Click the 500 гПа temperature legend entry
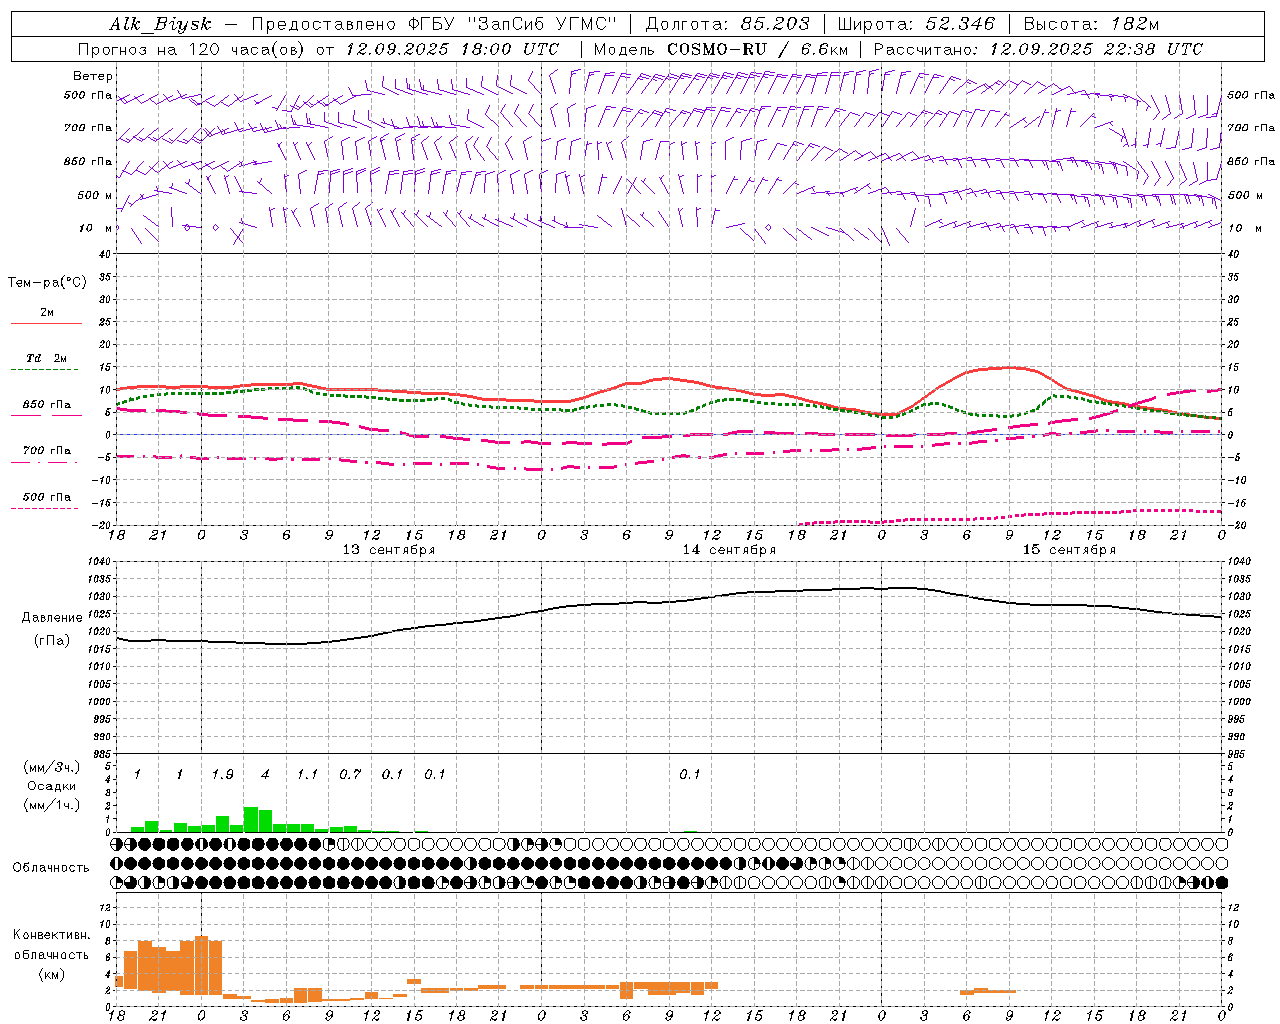 point(47,498)
